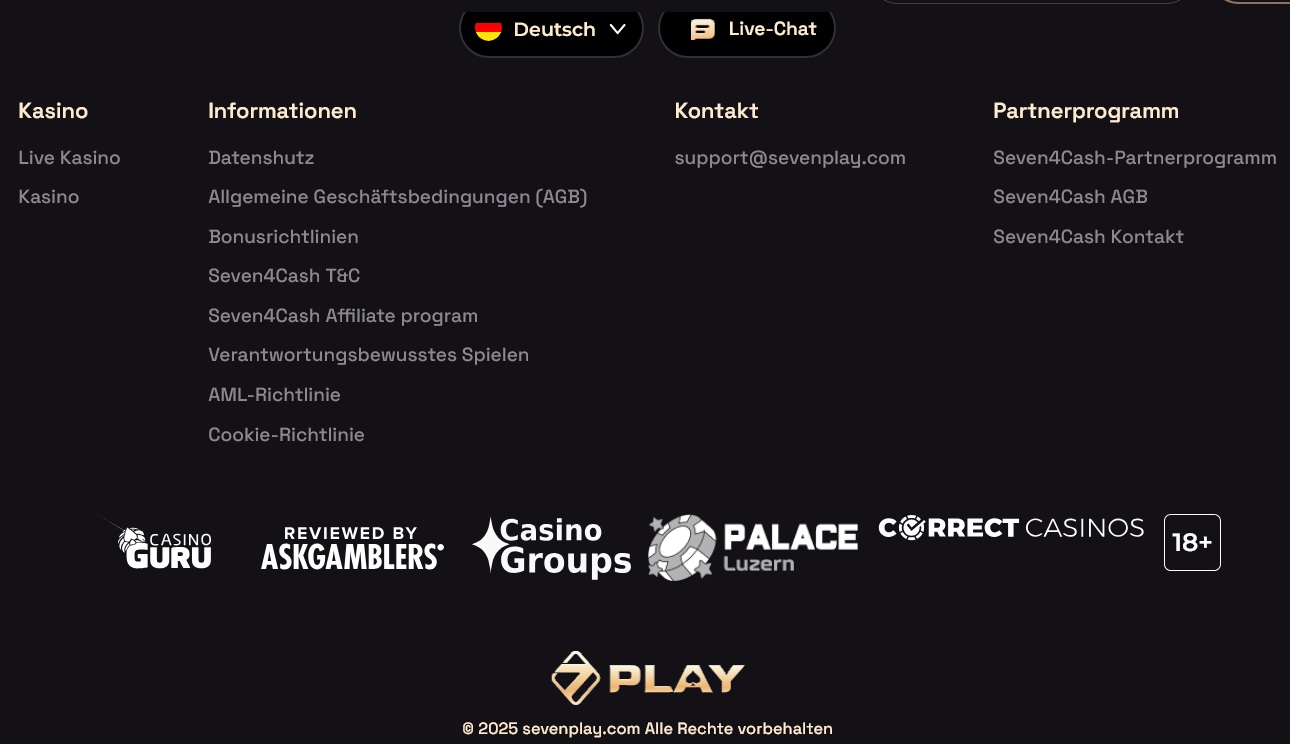Open Verantwortungsbewusstes Spielen link
Screen dimensions: 1290x744
[x=368, y=355]
